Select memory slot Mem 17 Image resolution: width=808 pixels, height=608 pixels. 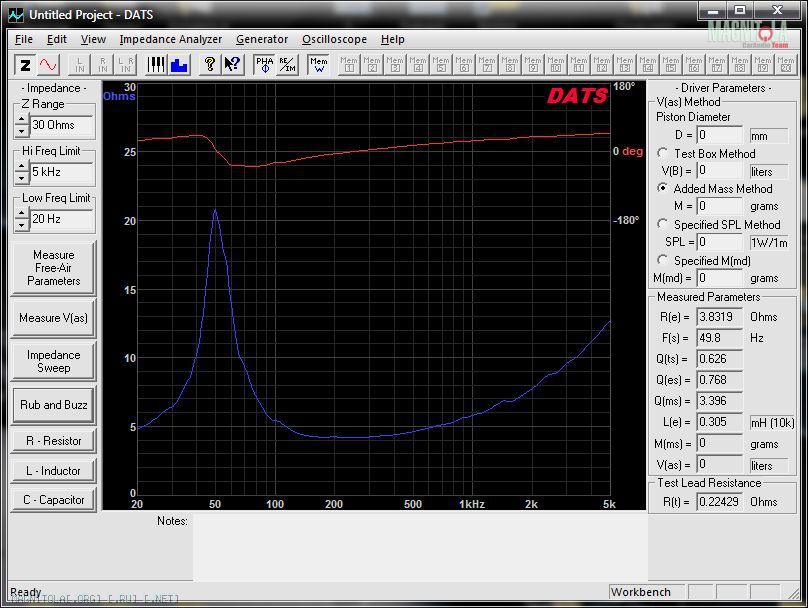[x=717, y=65]
